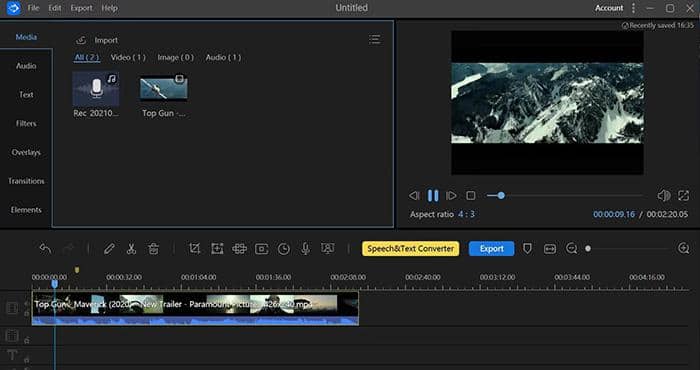Open the clock Duration tool
The height and width of the screenshot is (370, 700).
pos(284,249)
